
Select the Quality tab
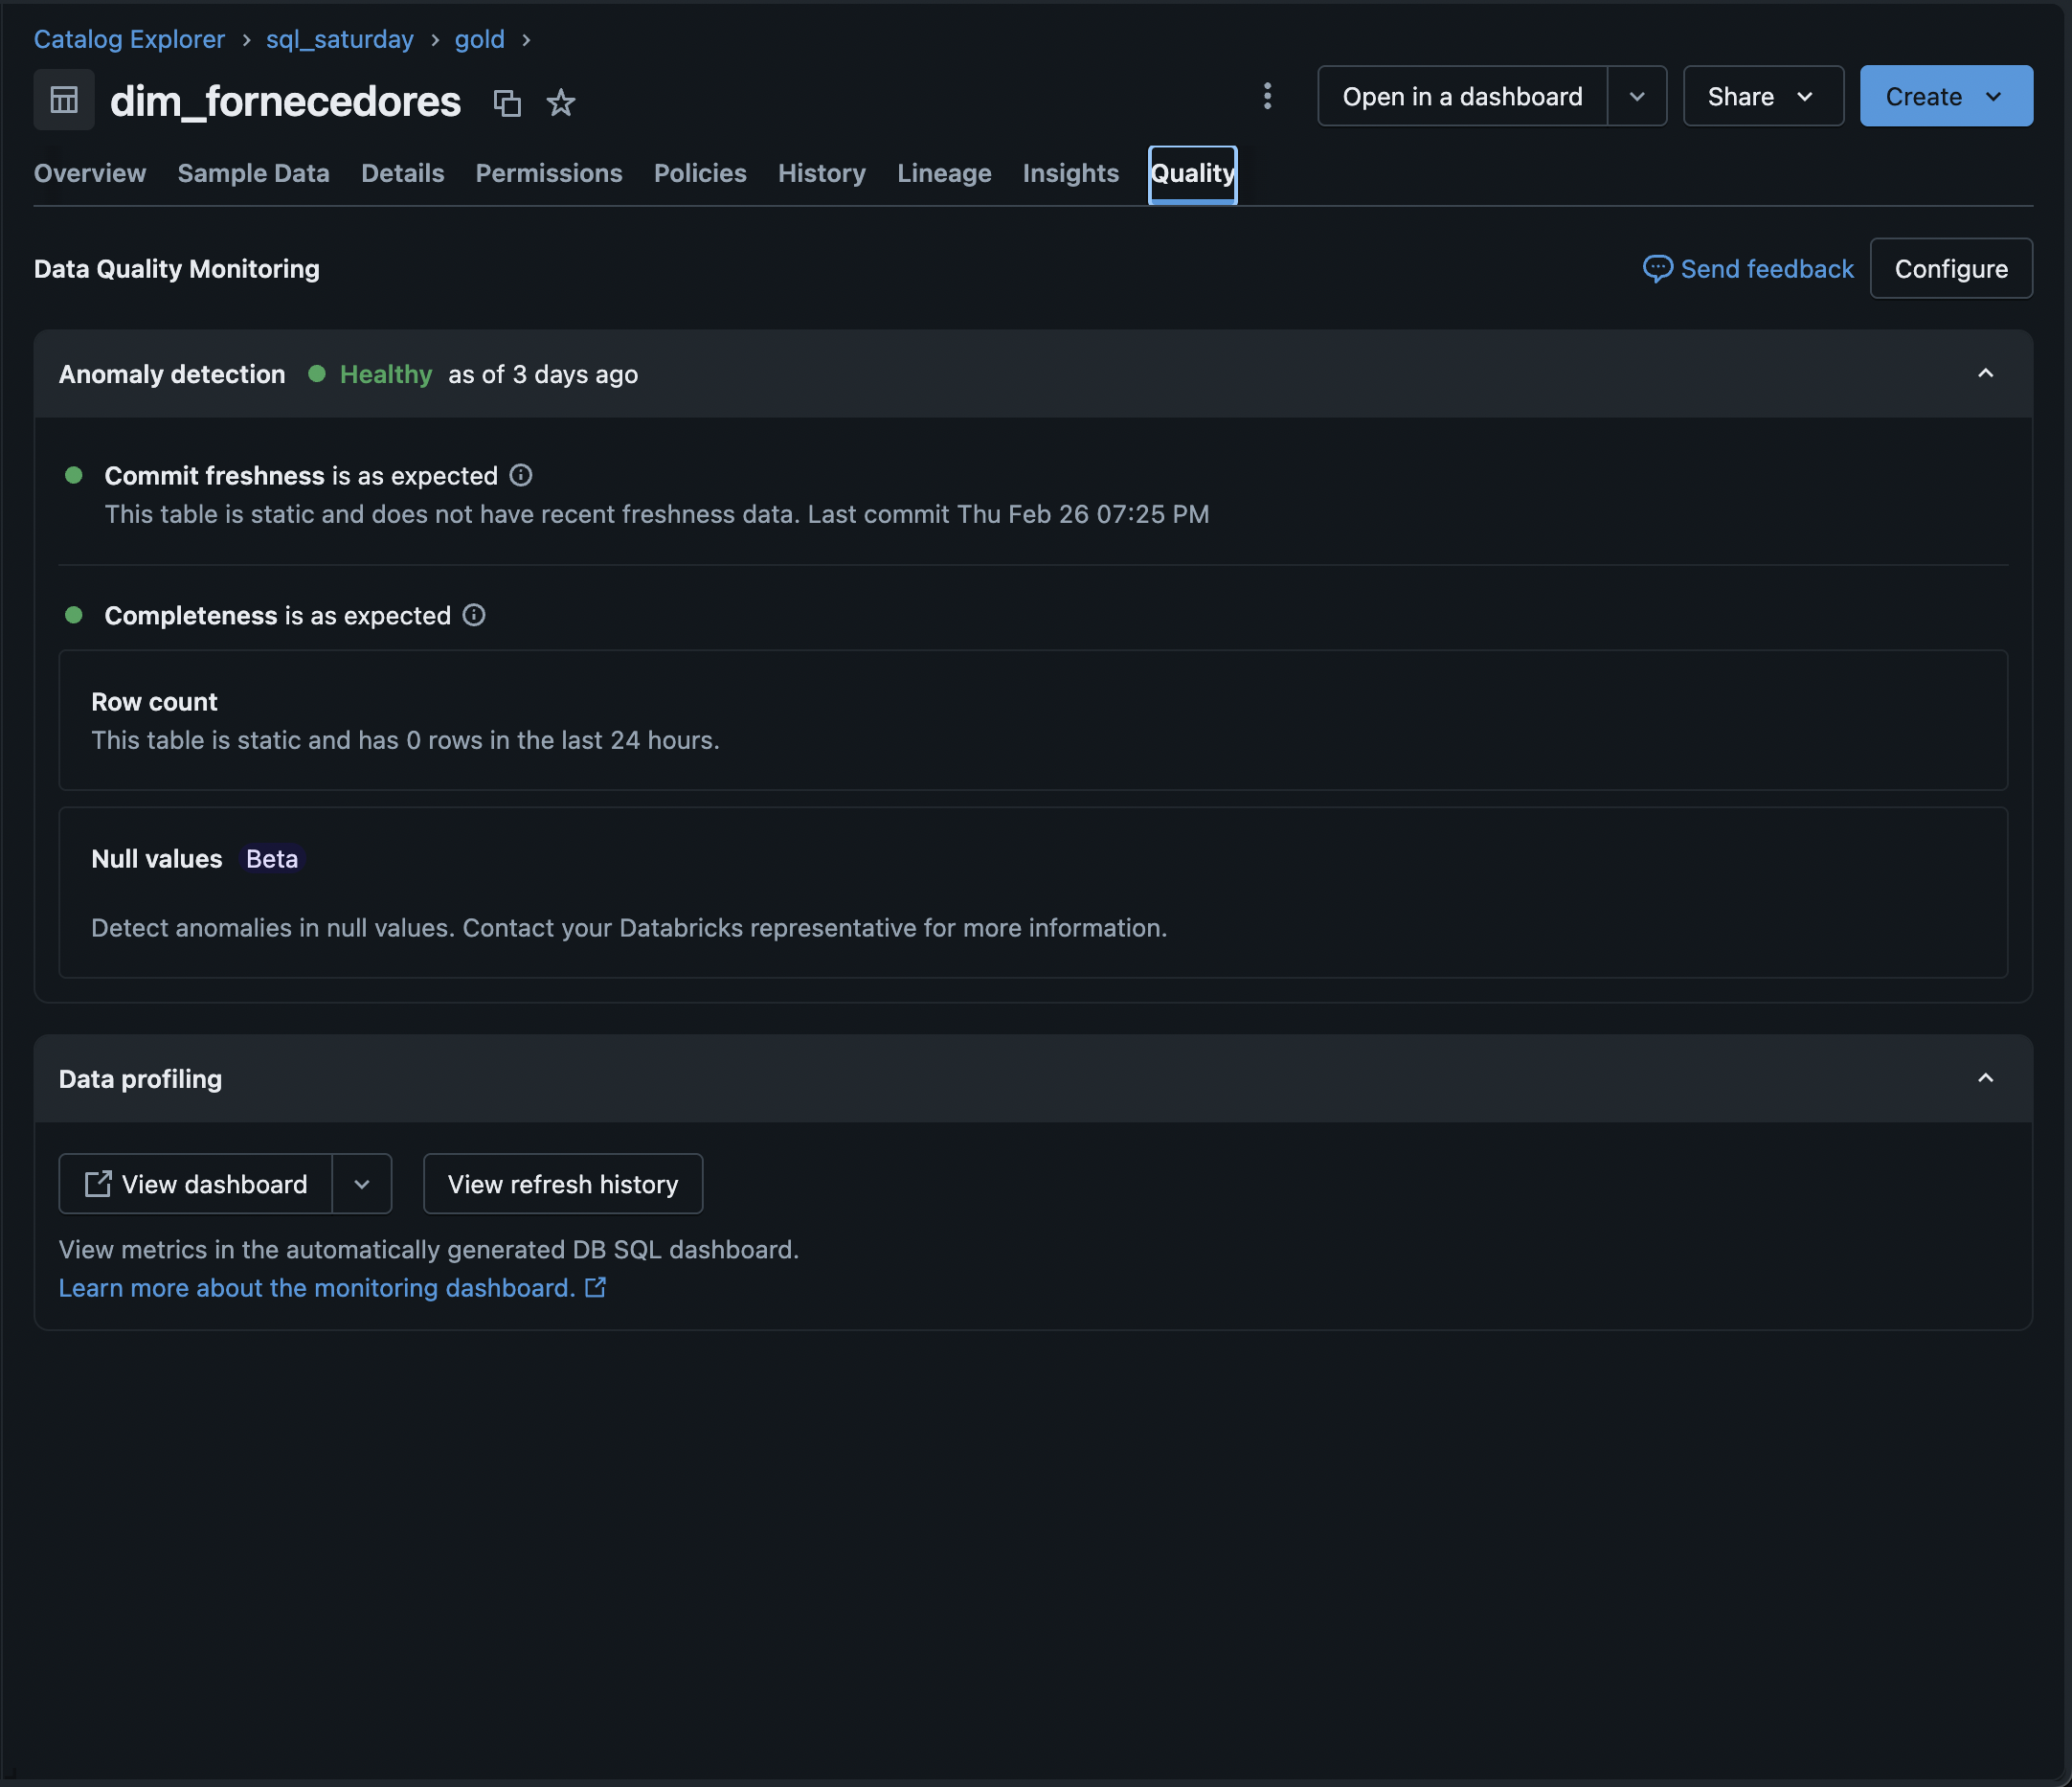click(x=1193, y=174)
